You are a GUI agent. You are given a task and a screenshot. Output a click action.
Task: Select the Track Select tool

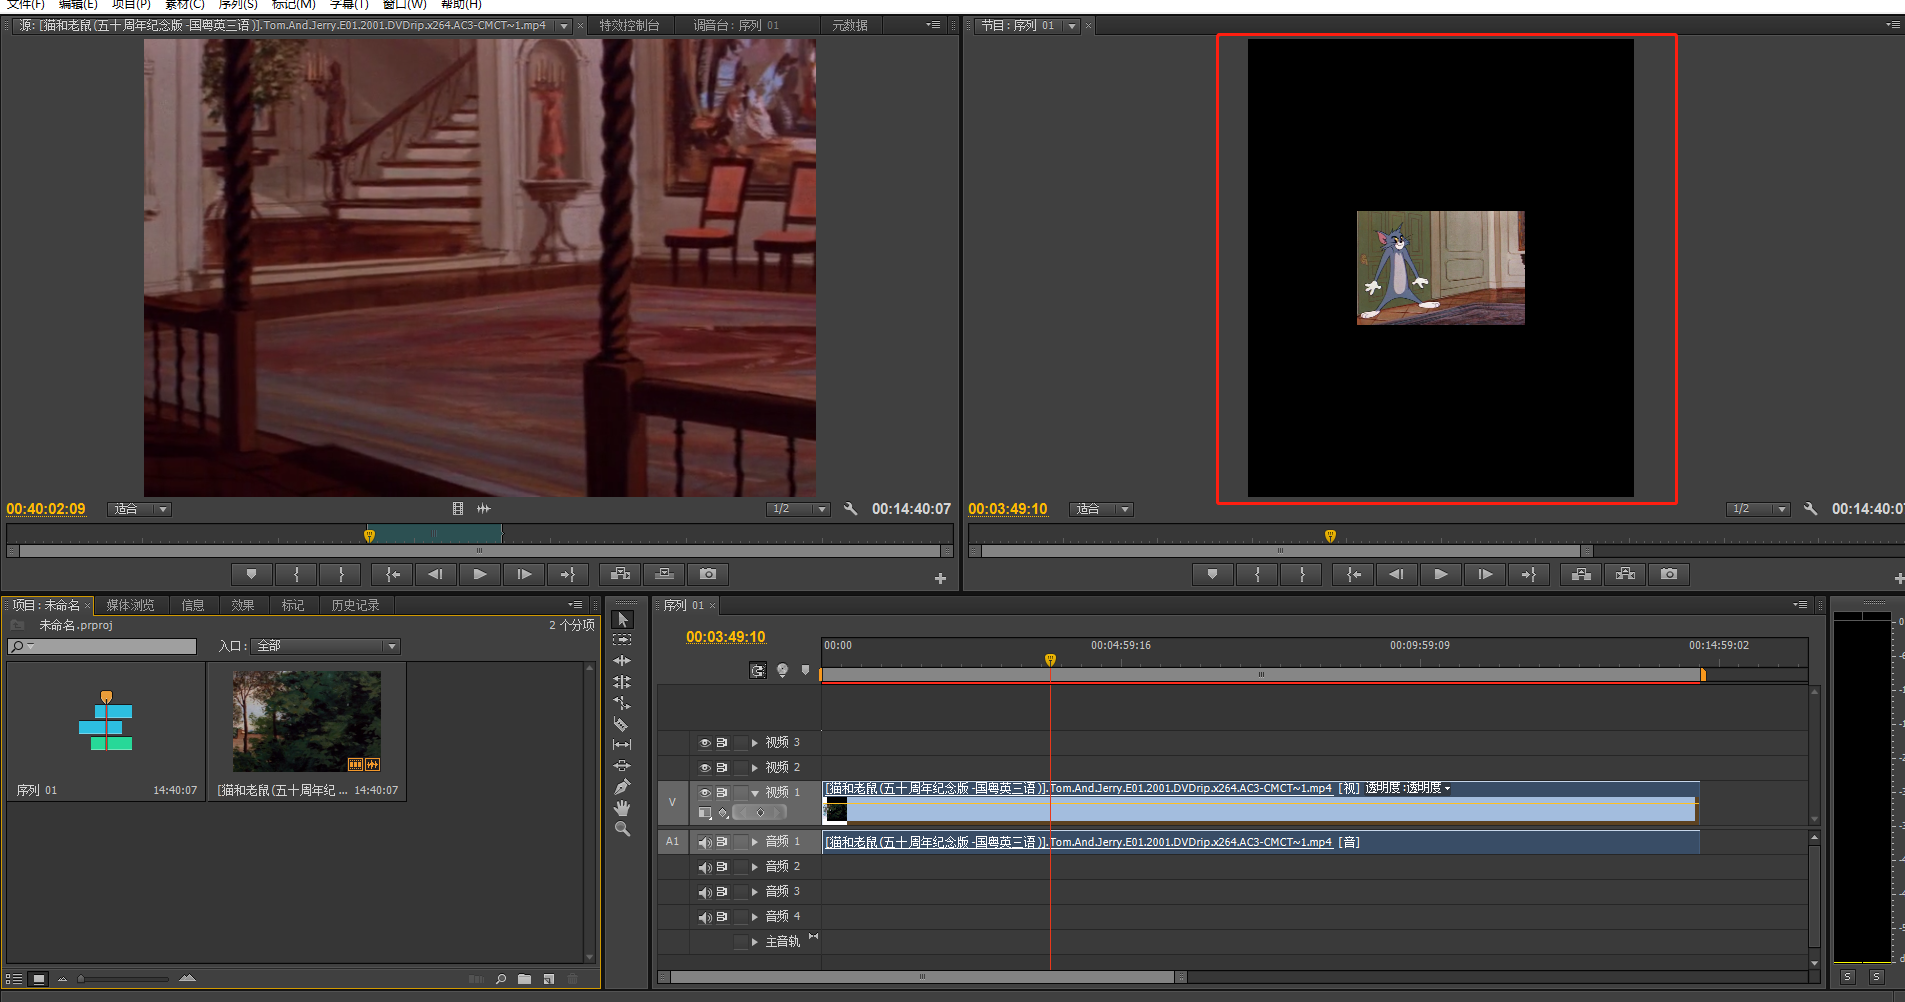pos(622,640)
